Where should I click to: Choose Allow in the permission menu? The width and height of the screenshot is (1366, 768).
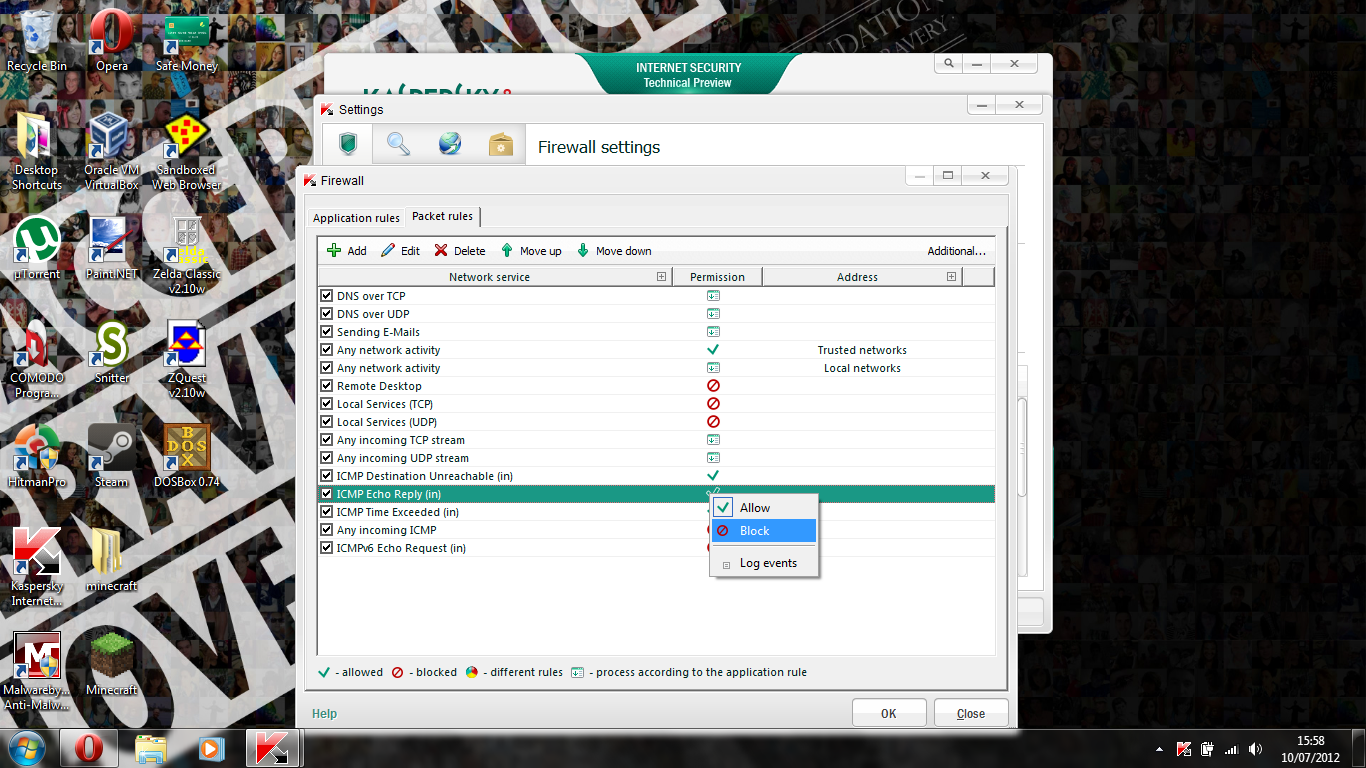click(764, 508)
